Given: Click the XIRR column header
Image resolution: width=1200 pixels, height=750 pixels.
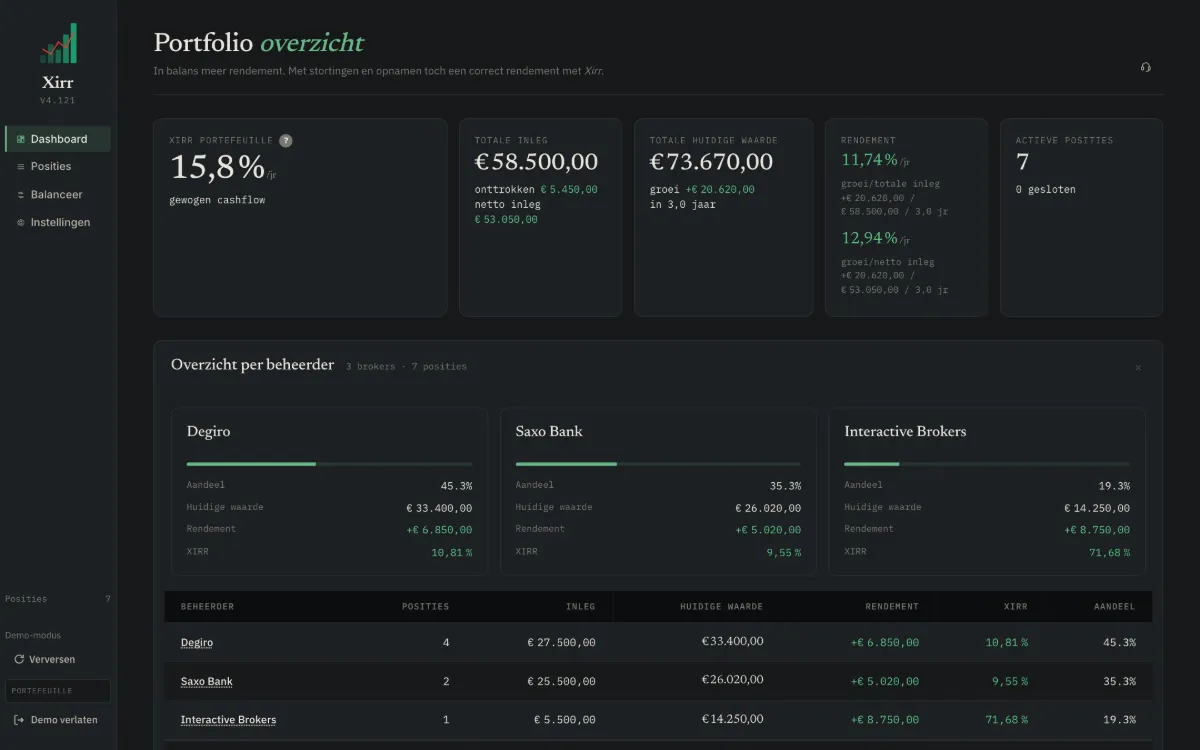Looking at the screenshot, I should point(1016,607).
